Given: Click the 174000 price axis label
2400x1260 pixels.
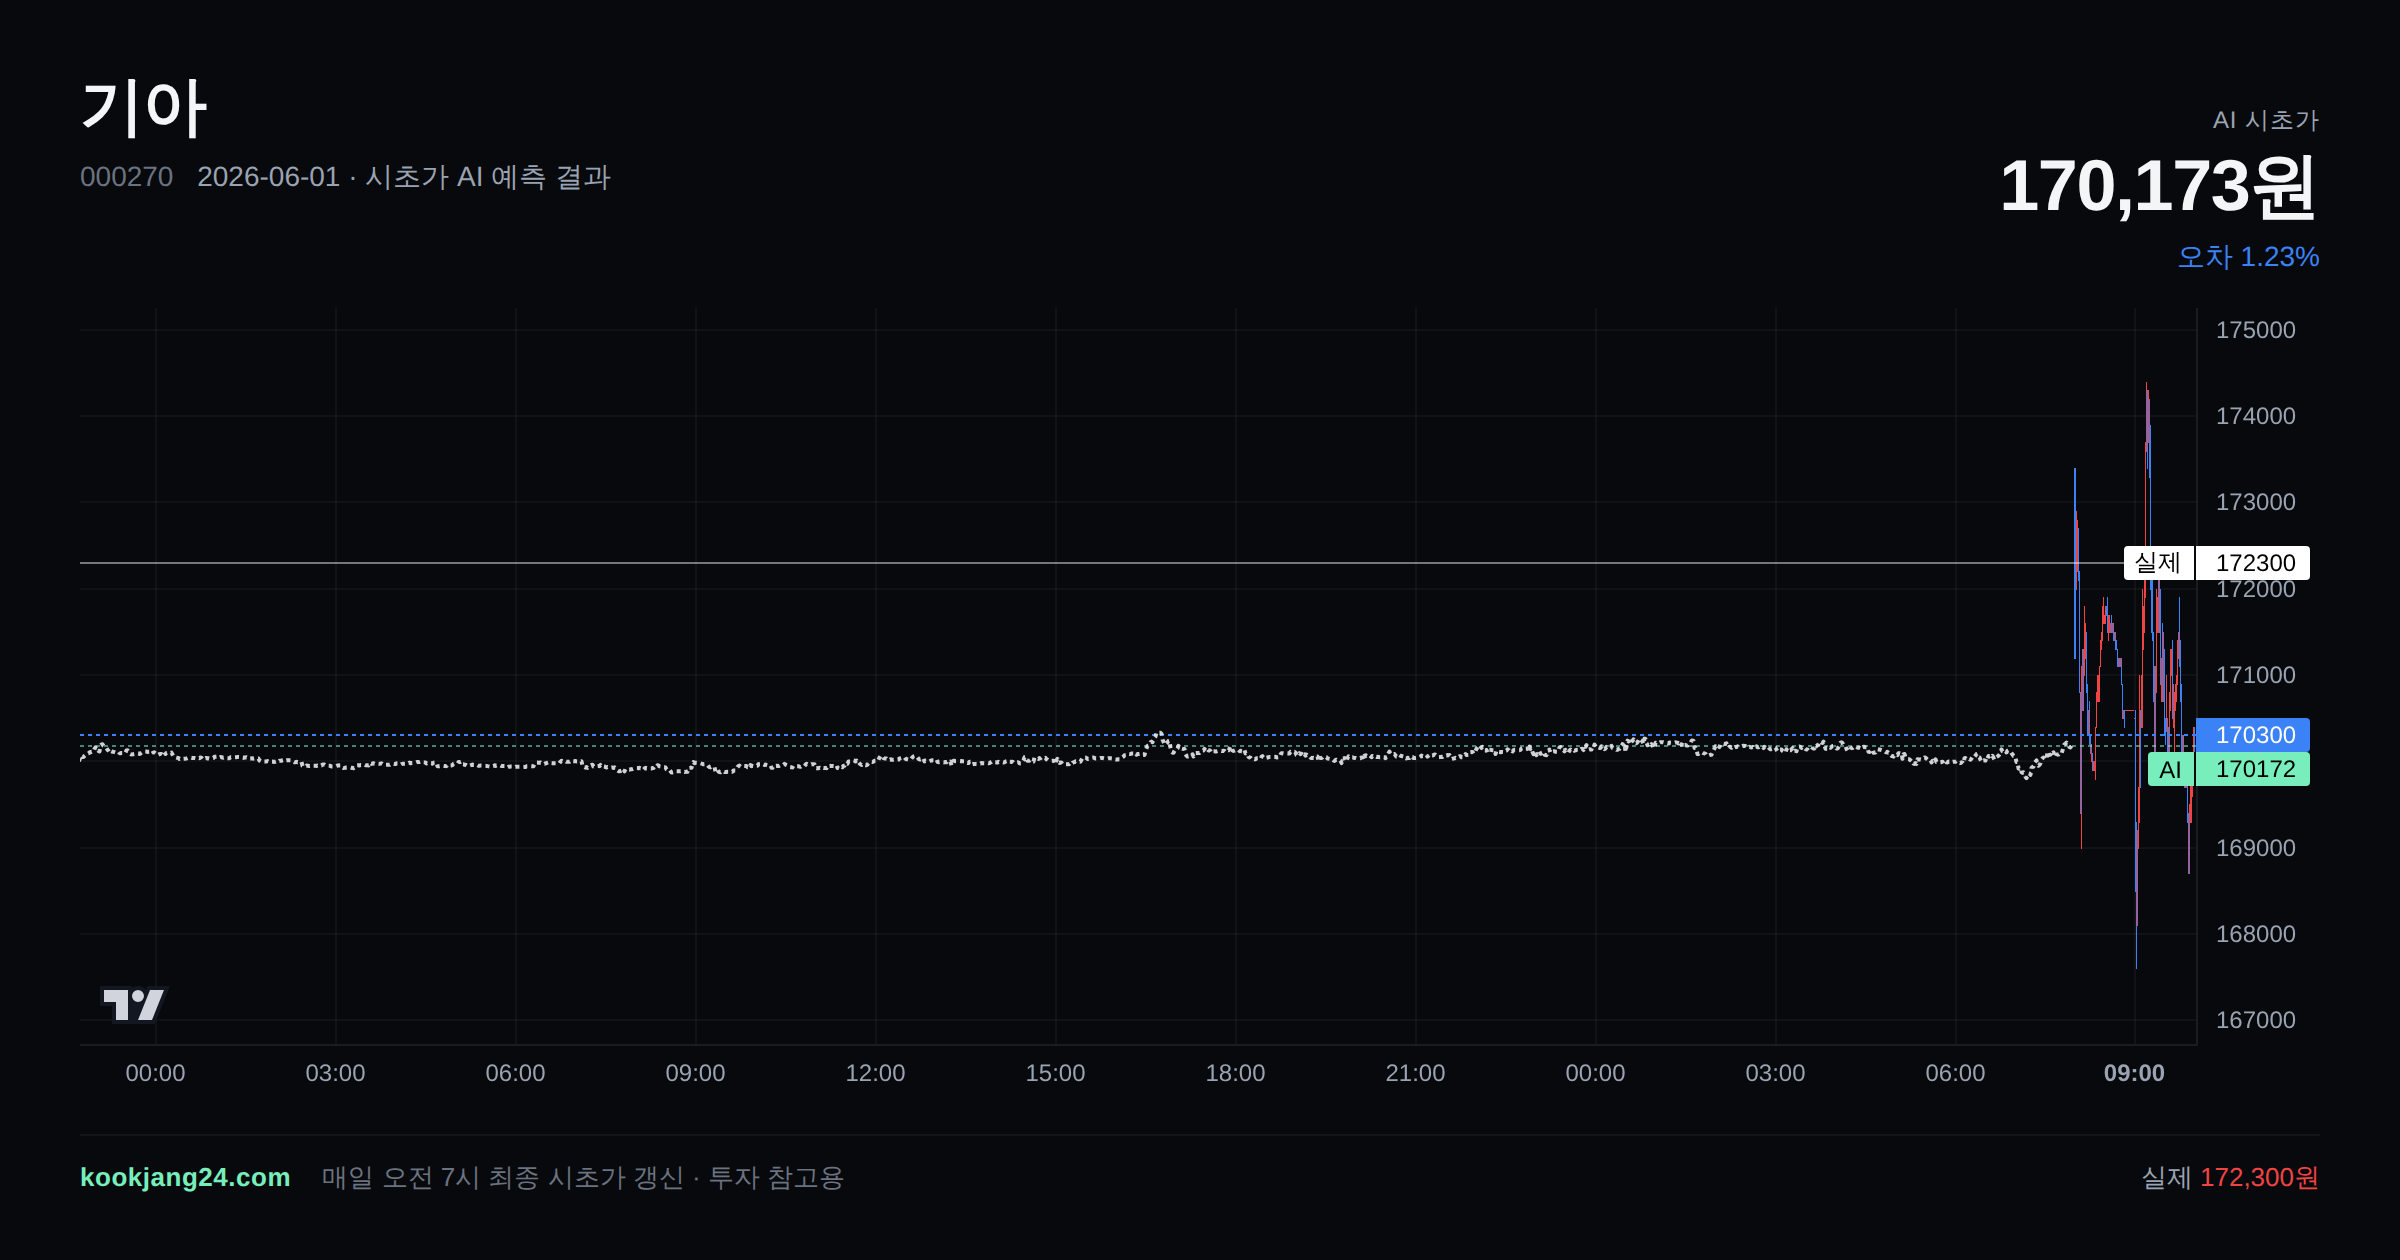Looking at the screenshot, I should coord(2255,416).
